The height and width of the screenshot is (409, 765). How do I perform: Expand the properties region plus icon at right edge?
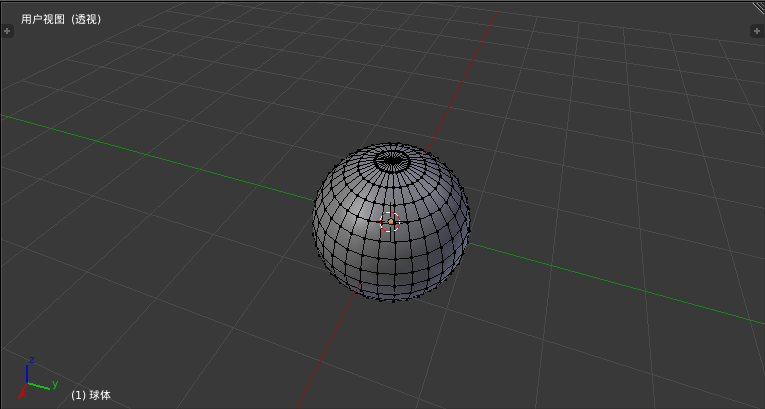pyautogui.click(x=757, y=31)
